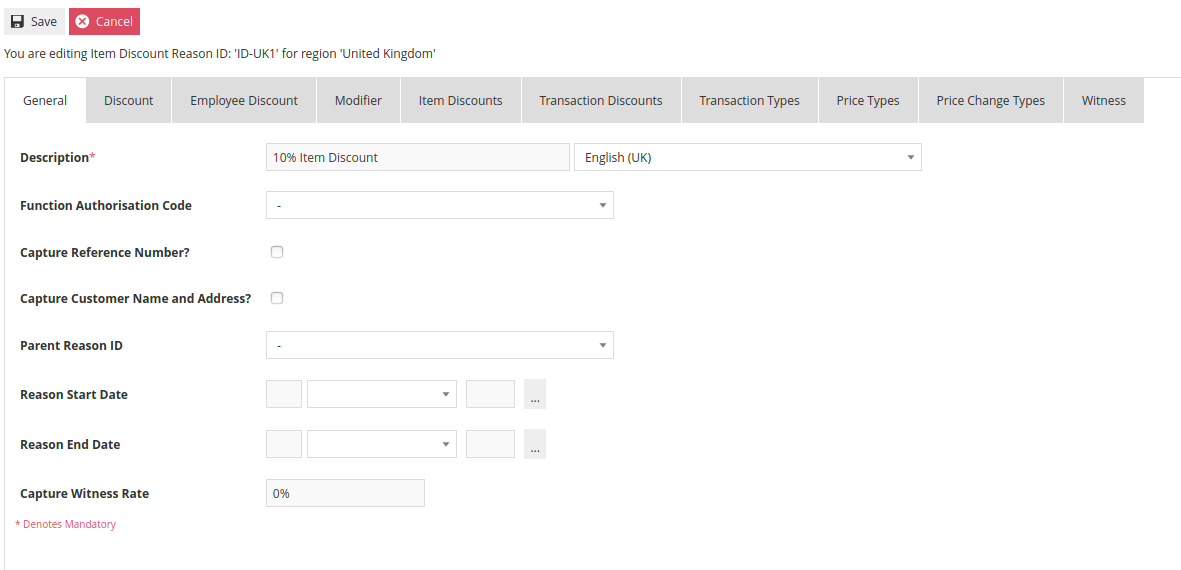This screenshot has width=1181, height=570.
Task: Enable Capture Customer Name and Address checkbox
Action: (277, 298)
